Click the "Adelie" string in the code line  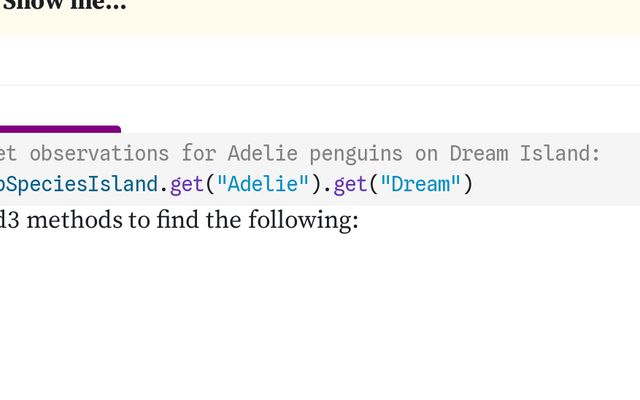252,184
